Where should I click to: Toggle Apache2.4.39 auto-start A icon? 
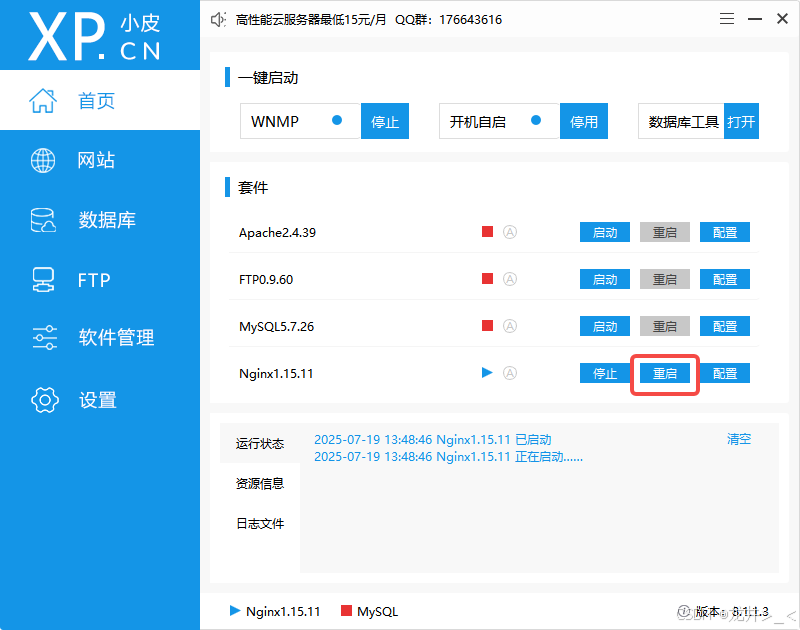510,232
